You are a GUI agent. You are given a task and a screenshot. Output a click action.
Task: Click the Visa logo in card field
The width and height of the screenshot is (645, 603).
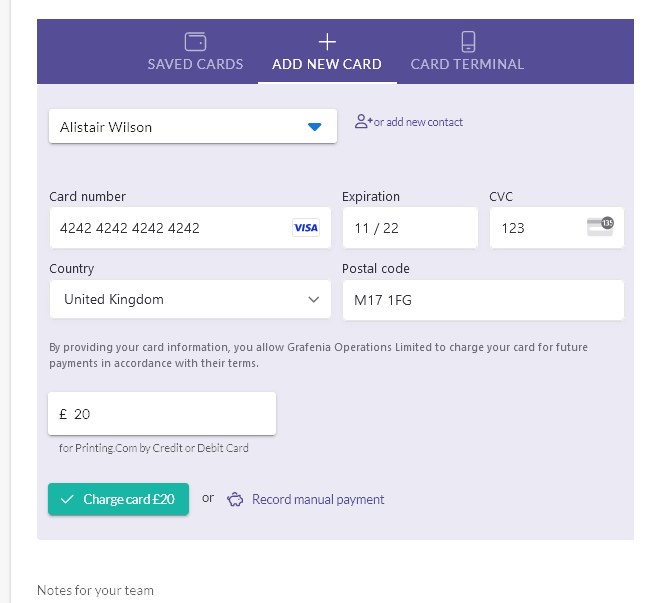click(306, 227)
